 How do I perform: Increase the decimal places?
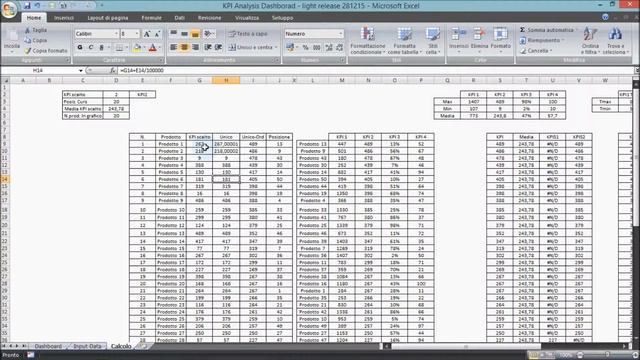point(329,47)
